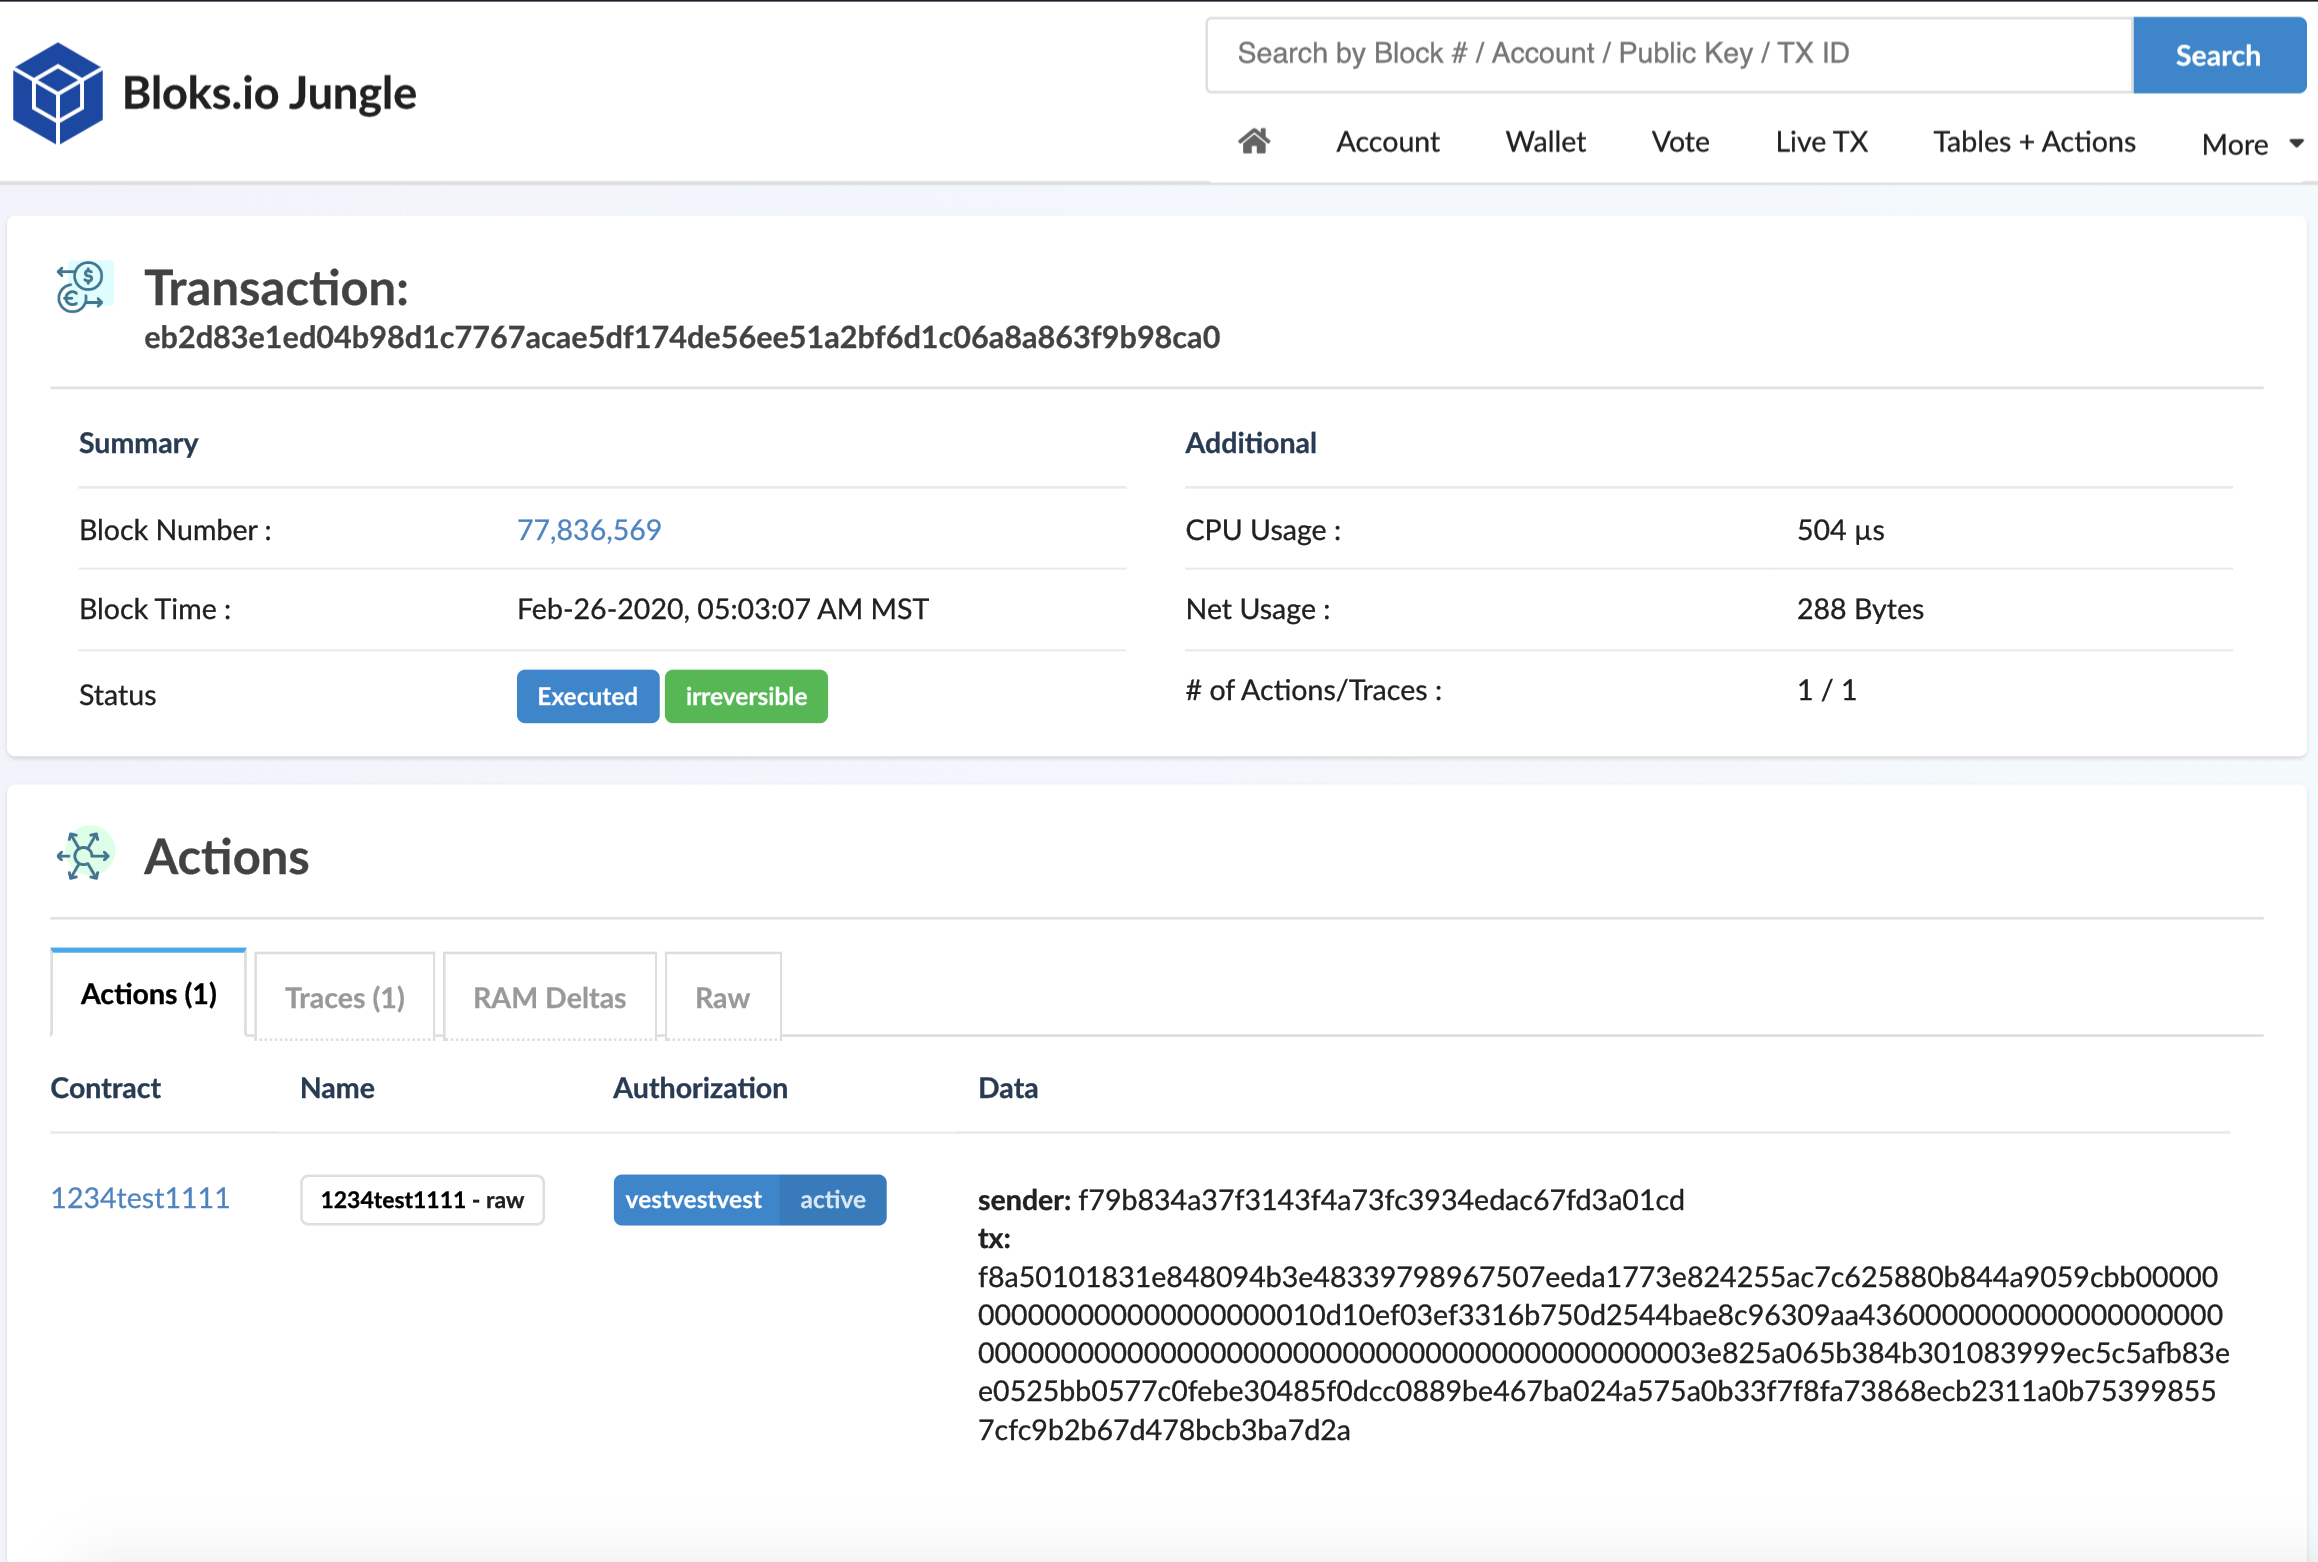The height and width of the screenshot is (1562, 2318).
Task: Expand the More dropdown arrow
Action: [x=2296, y=144]
